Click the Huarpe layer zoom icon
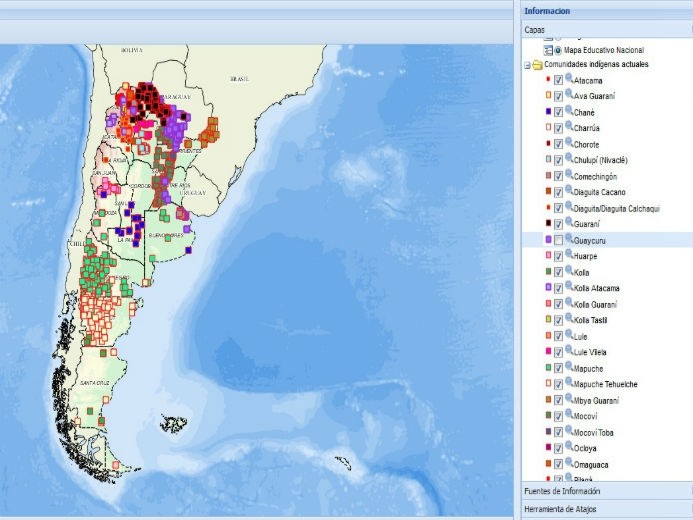This screenshot has width=693, height=520. point(568,255)
